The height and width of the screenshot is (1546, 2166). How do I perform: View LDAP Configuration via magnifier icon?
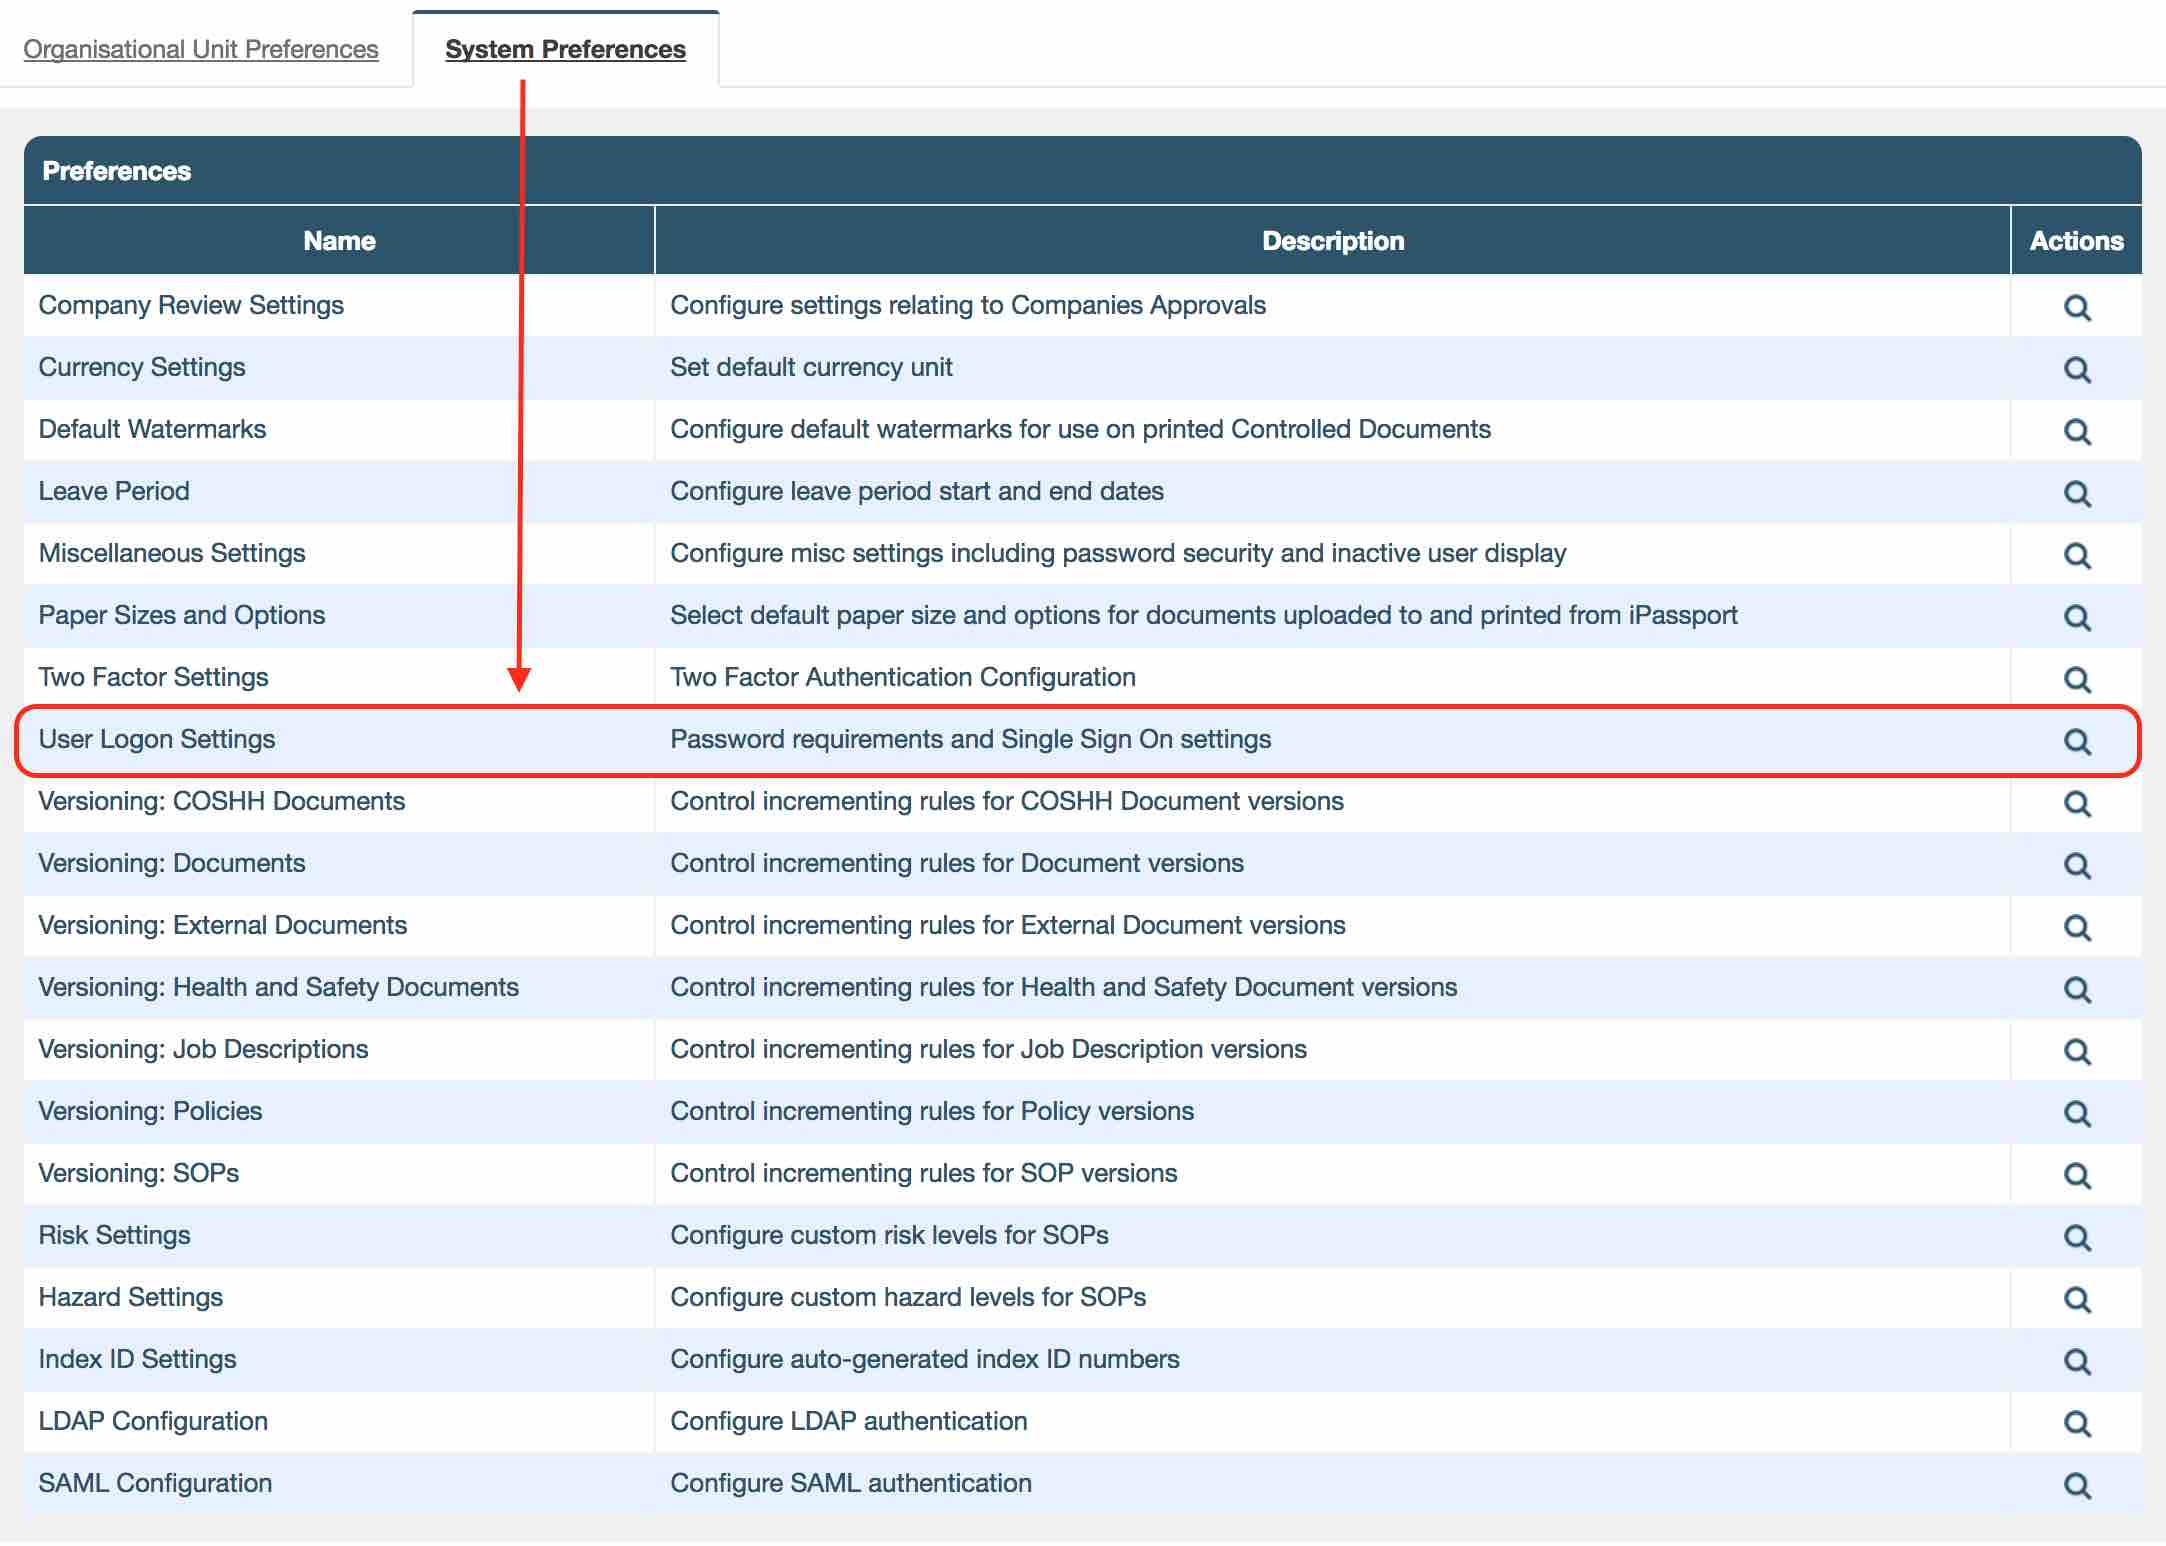(2076, 1423)
